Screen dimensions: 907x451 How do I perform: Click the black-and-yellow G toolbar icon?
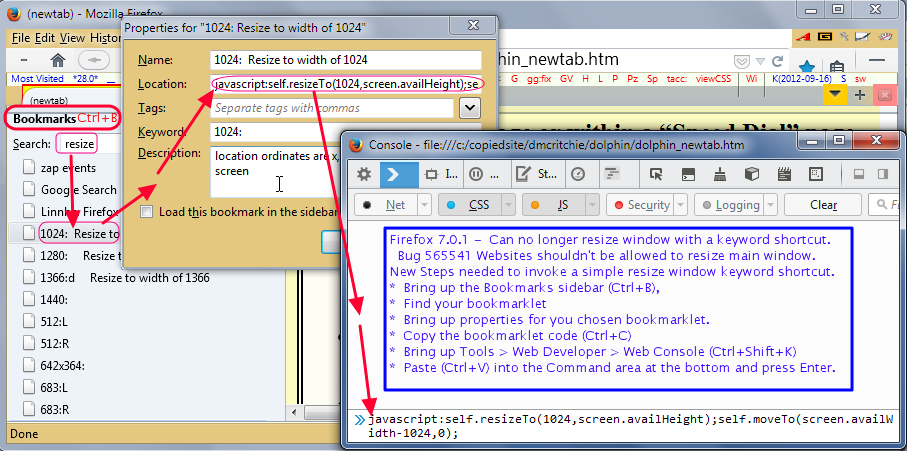pos(824,36)
